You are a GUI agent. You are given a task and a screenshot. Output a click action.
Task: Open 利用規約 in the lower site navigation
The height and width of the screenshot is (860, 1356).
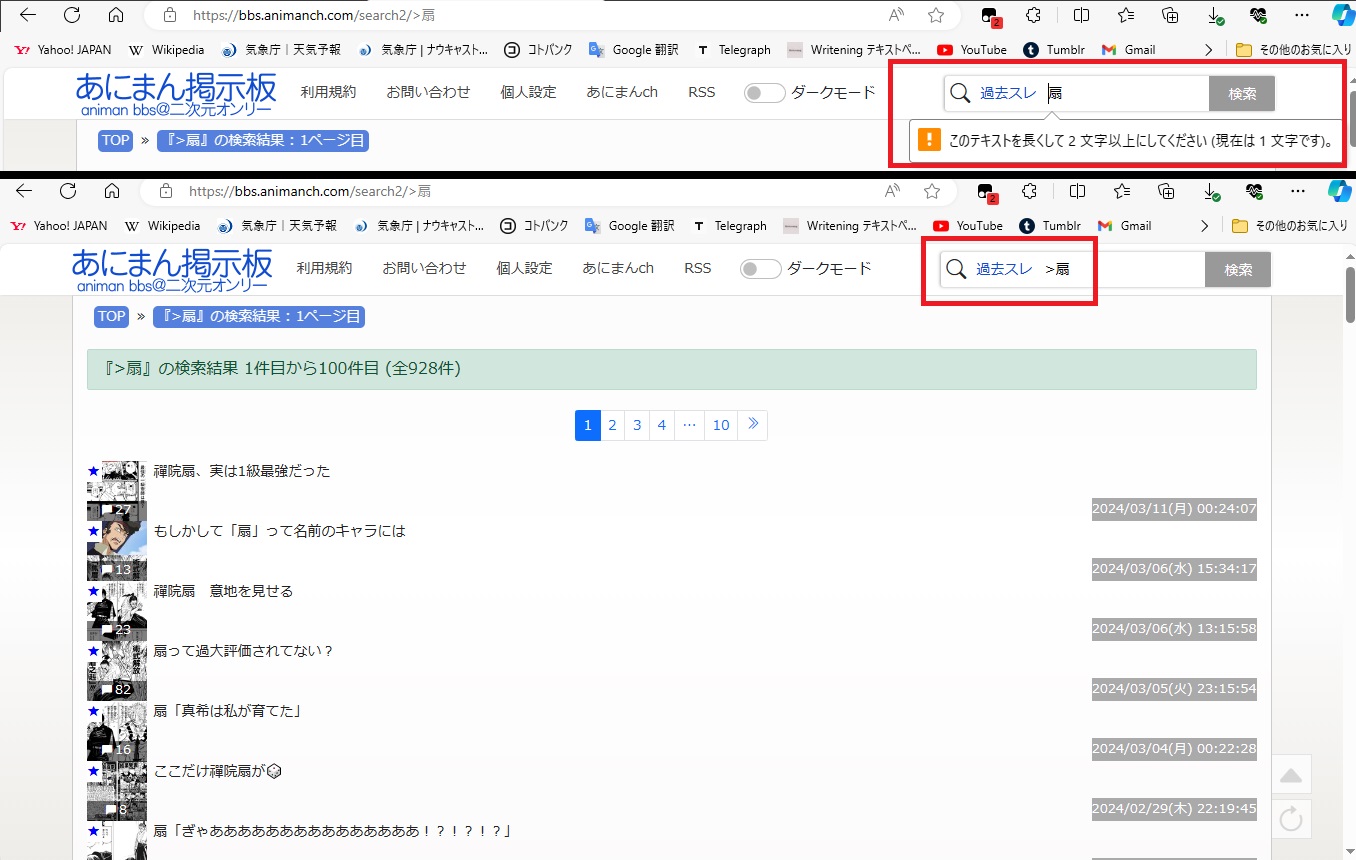324,268
